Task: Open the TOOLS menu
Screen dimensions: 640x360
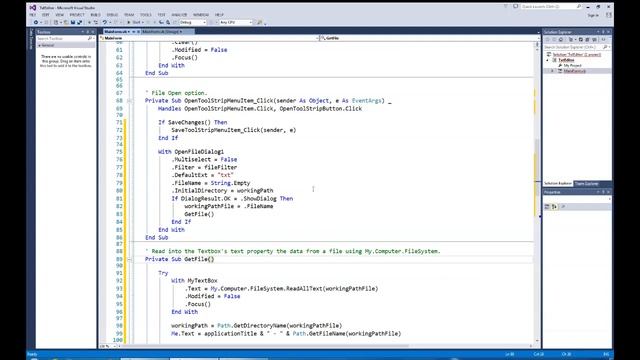Action: 146,15
